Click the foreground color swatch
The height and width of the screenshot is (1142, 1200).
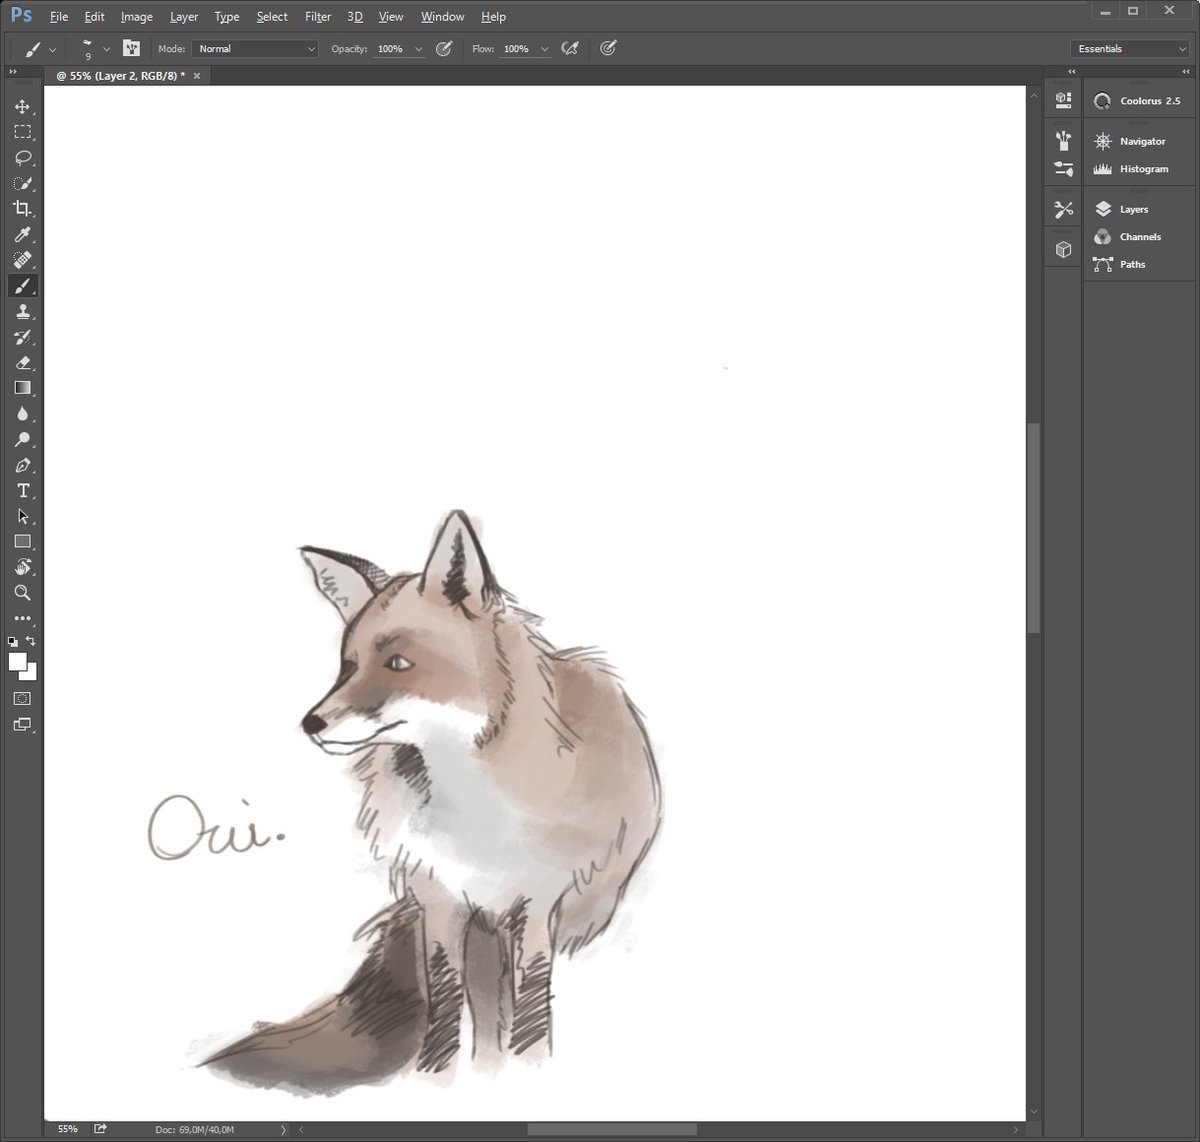16,661
